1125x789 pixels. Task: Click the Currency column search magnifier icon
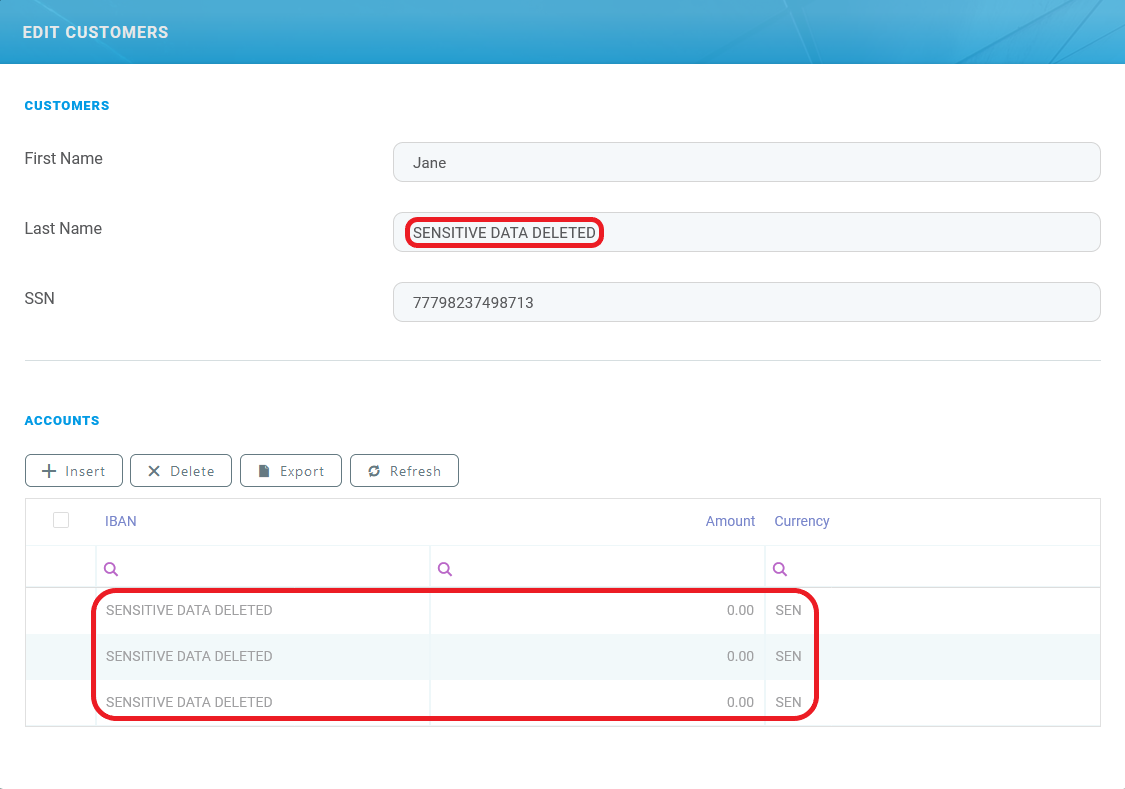click(x=780, y=569)
